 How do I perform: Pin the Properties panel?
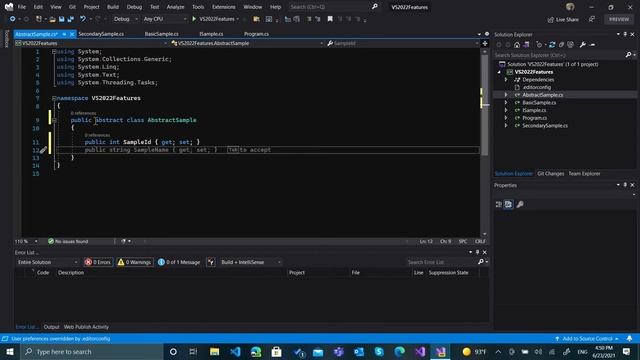[x=625, y=185]
